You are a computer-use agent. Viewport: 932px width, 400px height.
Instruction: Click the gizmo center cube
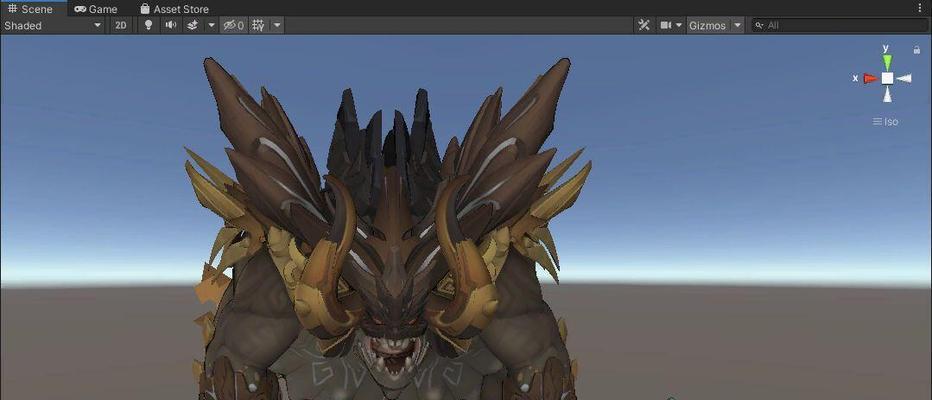(887, 78)
